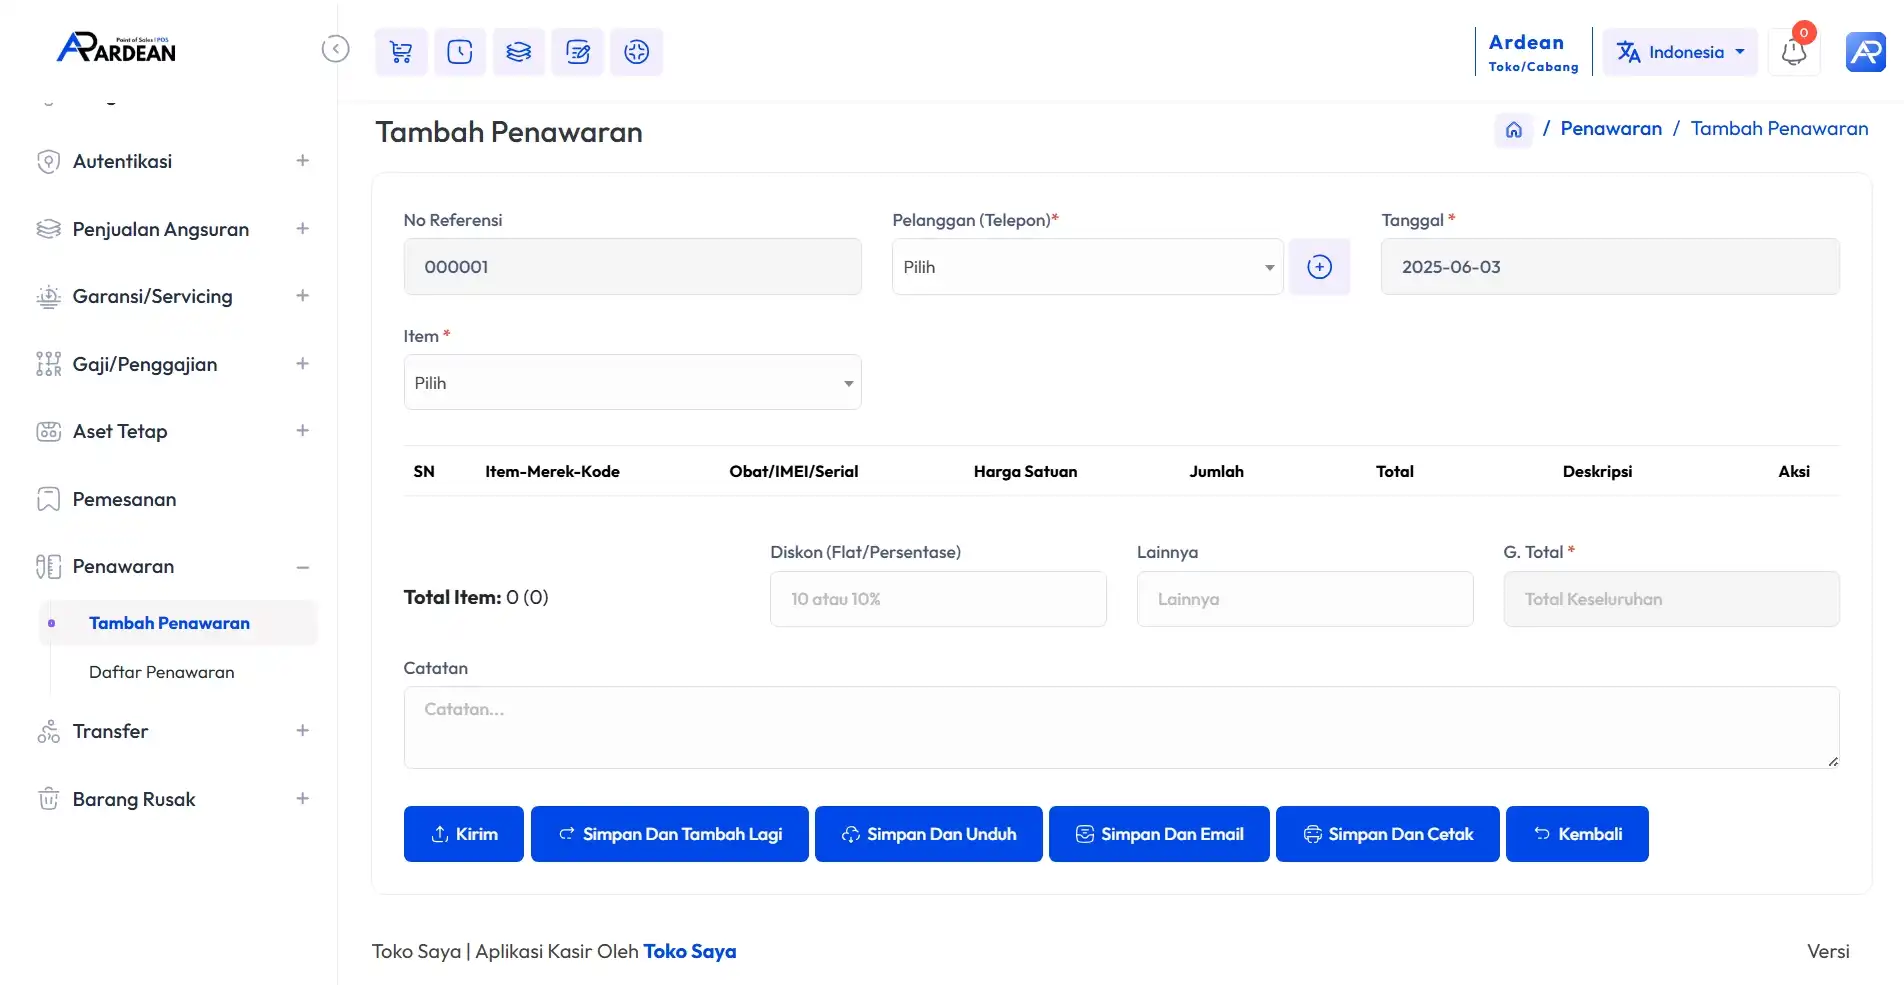The image size is (1904, 985).
Task: Click the G. Total field
Action: 1671,599
